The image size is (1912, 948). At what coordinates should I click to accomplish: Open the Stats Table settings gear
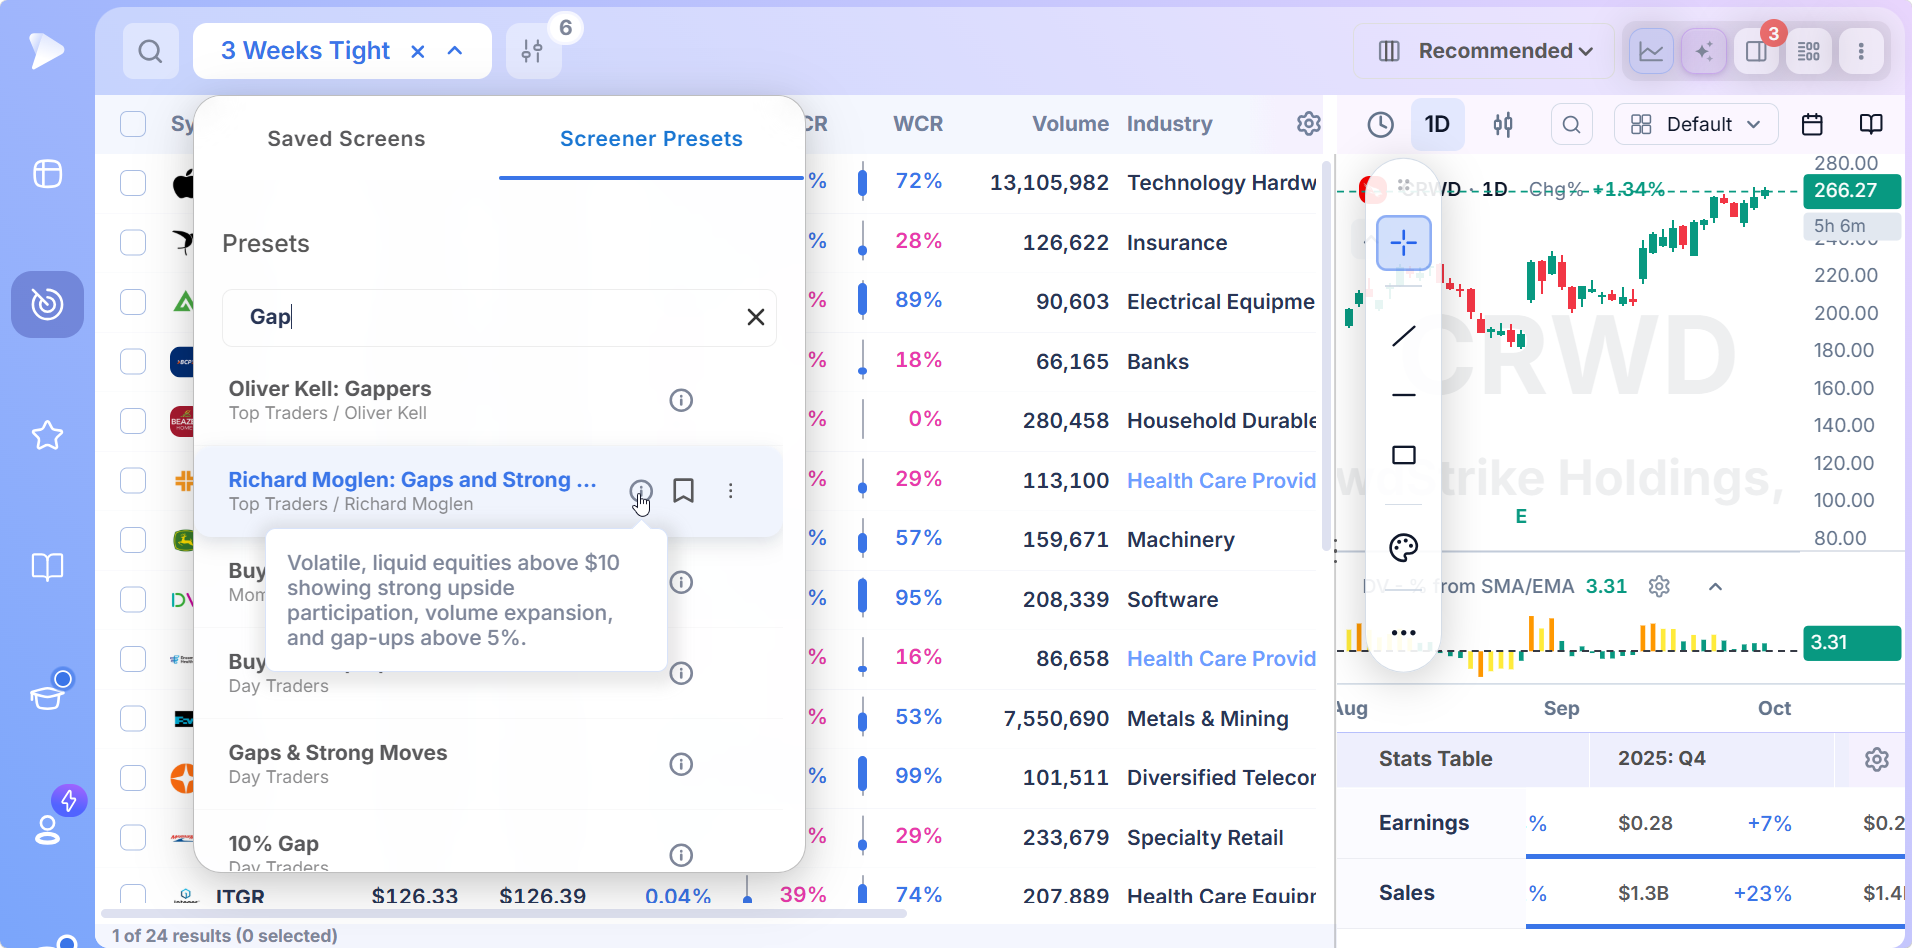click(x=1877, y=759)
